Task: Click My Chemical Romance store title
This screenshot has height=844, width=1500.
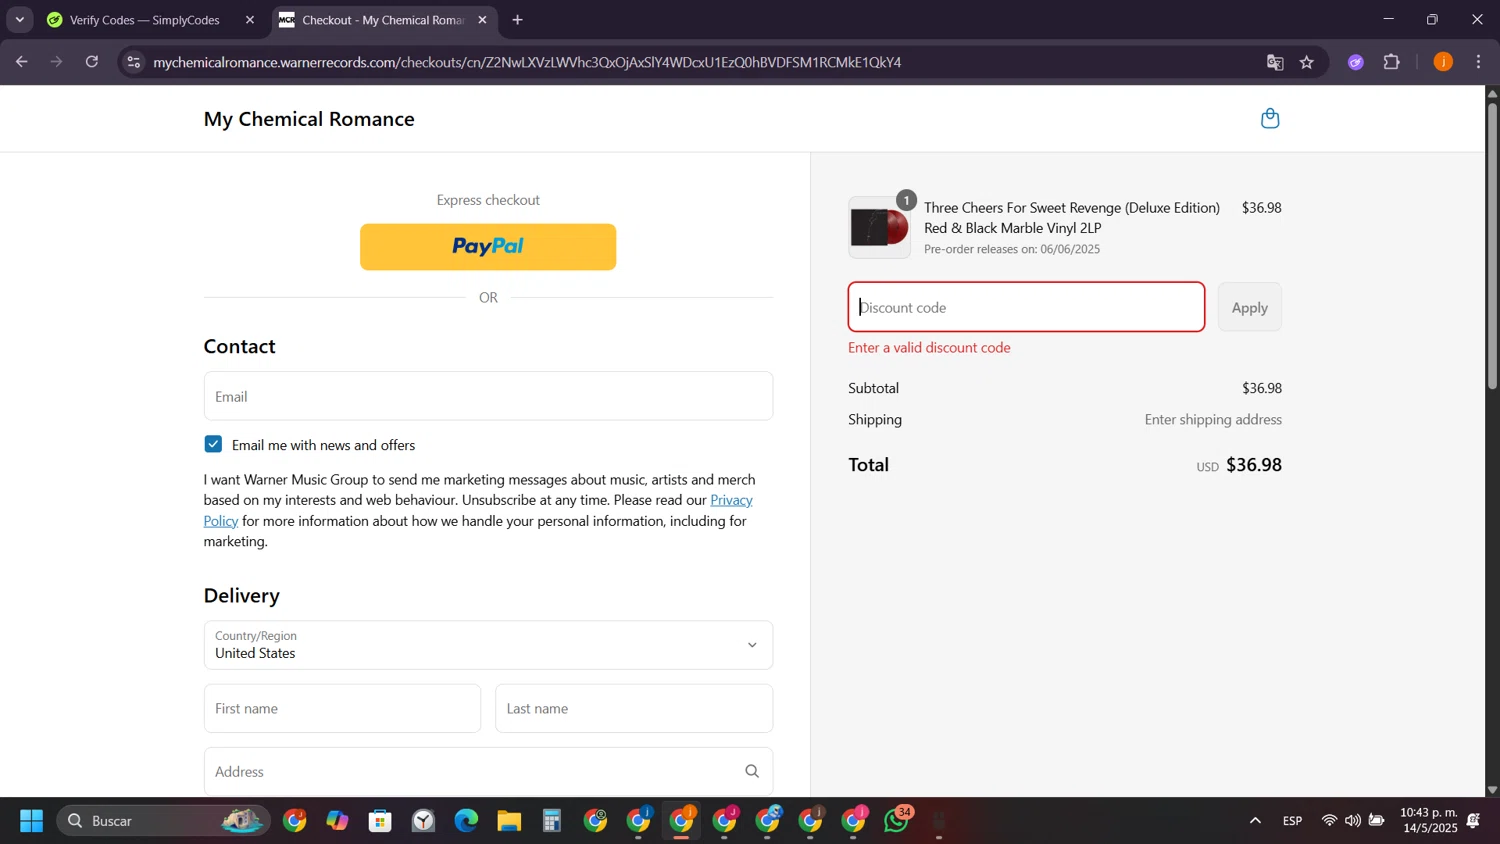Action: (309, 119)
